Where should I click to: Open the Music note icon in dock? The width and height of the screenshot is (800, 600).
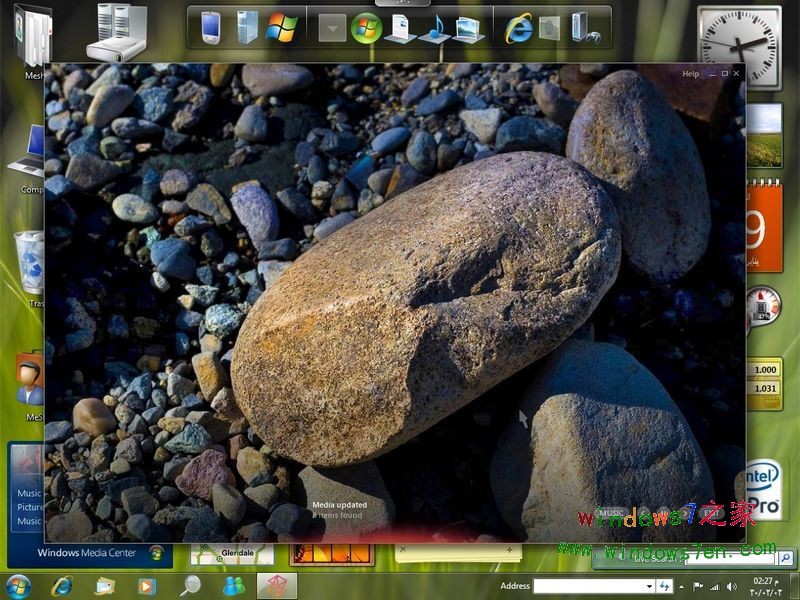(x=434, y=28)
